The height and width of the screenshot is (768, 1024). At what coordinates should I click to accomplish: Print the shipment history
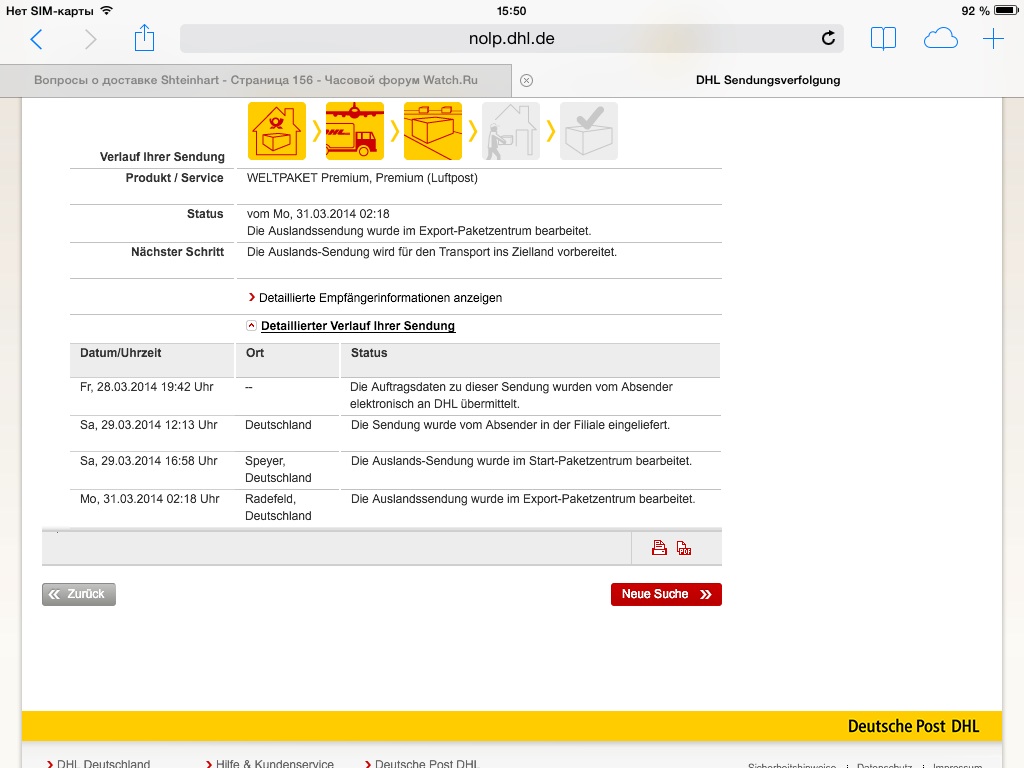(659, 548)
